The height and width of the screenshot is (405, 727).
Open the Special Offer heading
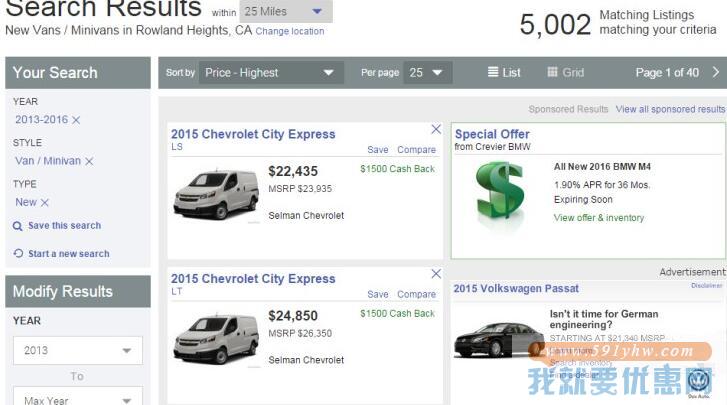[x=492, y=134]
